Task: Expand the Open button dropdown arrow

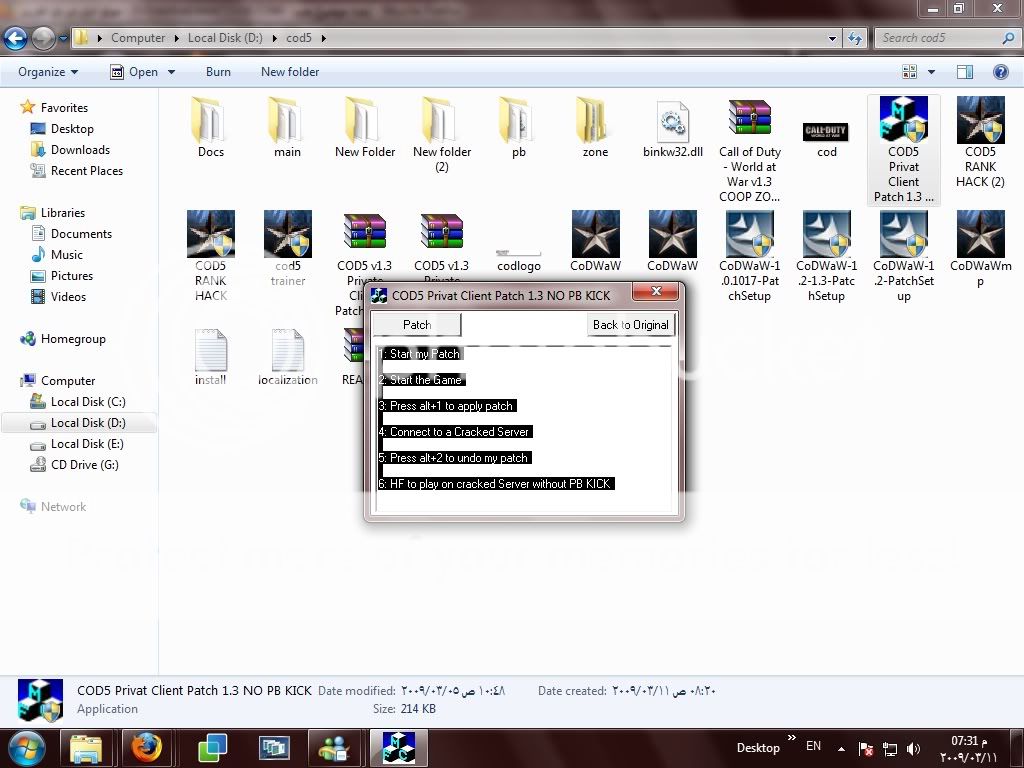Action: (172, 72)
